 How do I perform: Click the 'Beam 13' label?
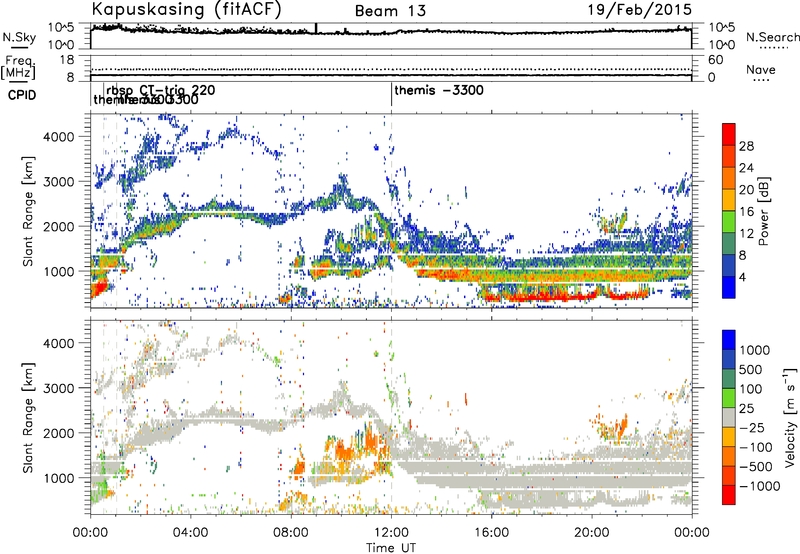pos(390,11)
